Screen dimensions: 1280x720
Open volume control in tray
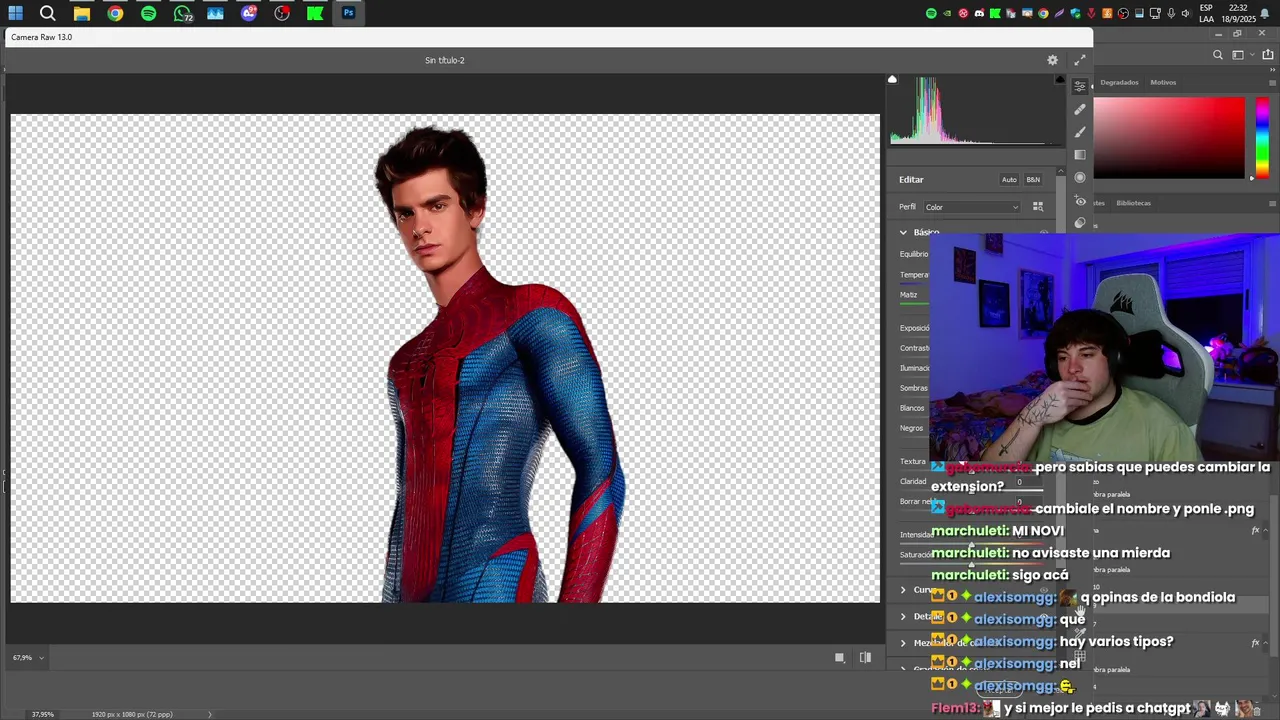[1185, 13]
